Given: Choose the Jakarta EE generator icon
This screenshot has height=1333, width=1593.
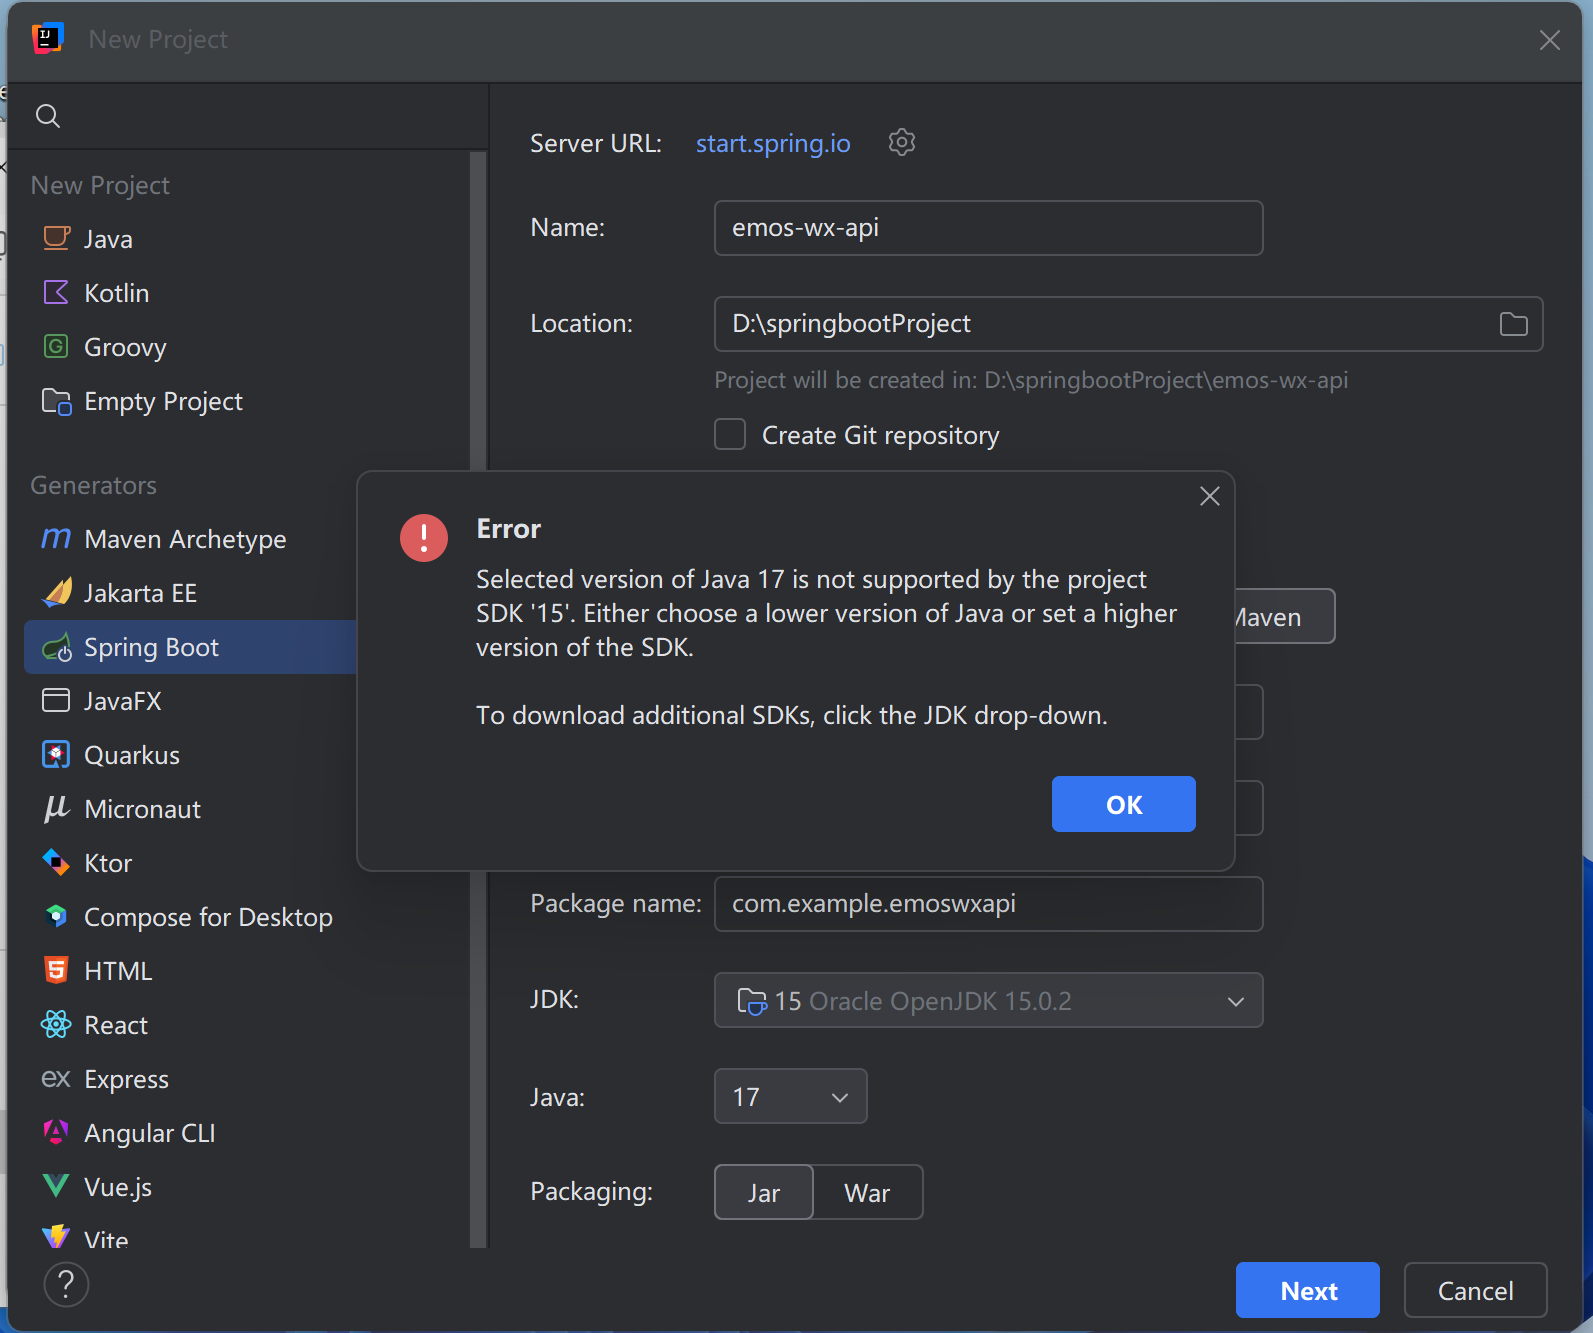Looking at the screenshot, I should pos(57,592).
